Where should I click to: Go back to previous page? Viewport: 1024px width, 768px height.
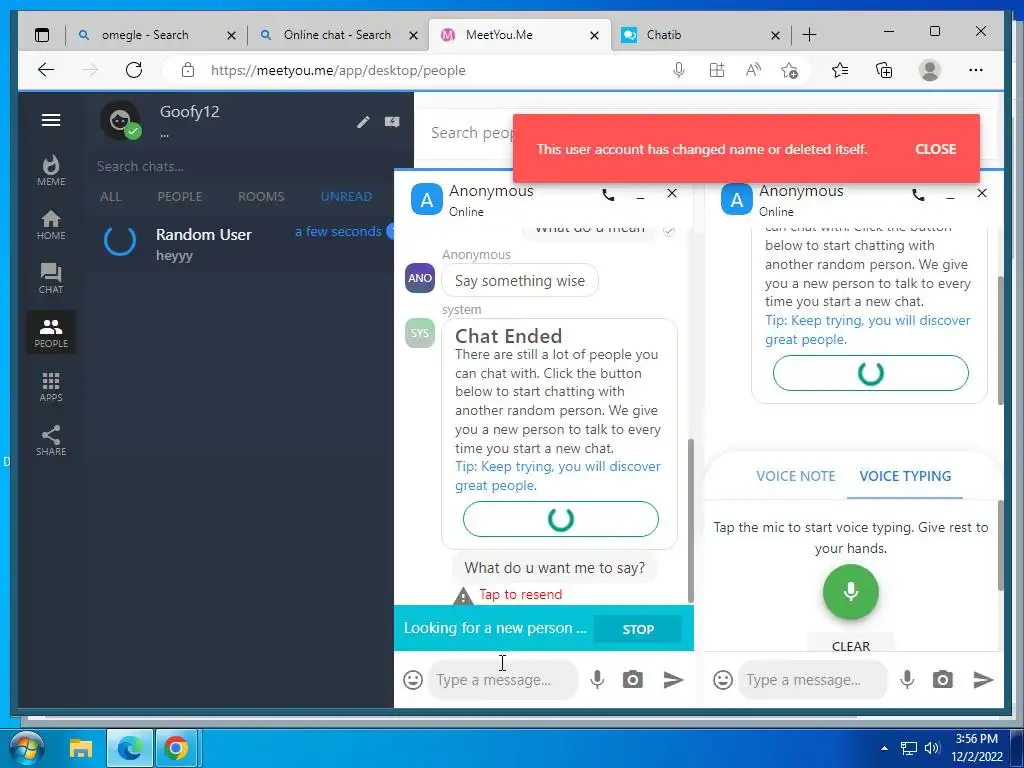(x=46, y=70)
